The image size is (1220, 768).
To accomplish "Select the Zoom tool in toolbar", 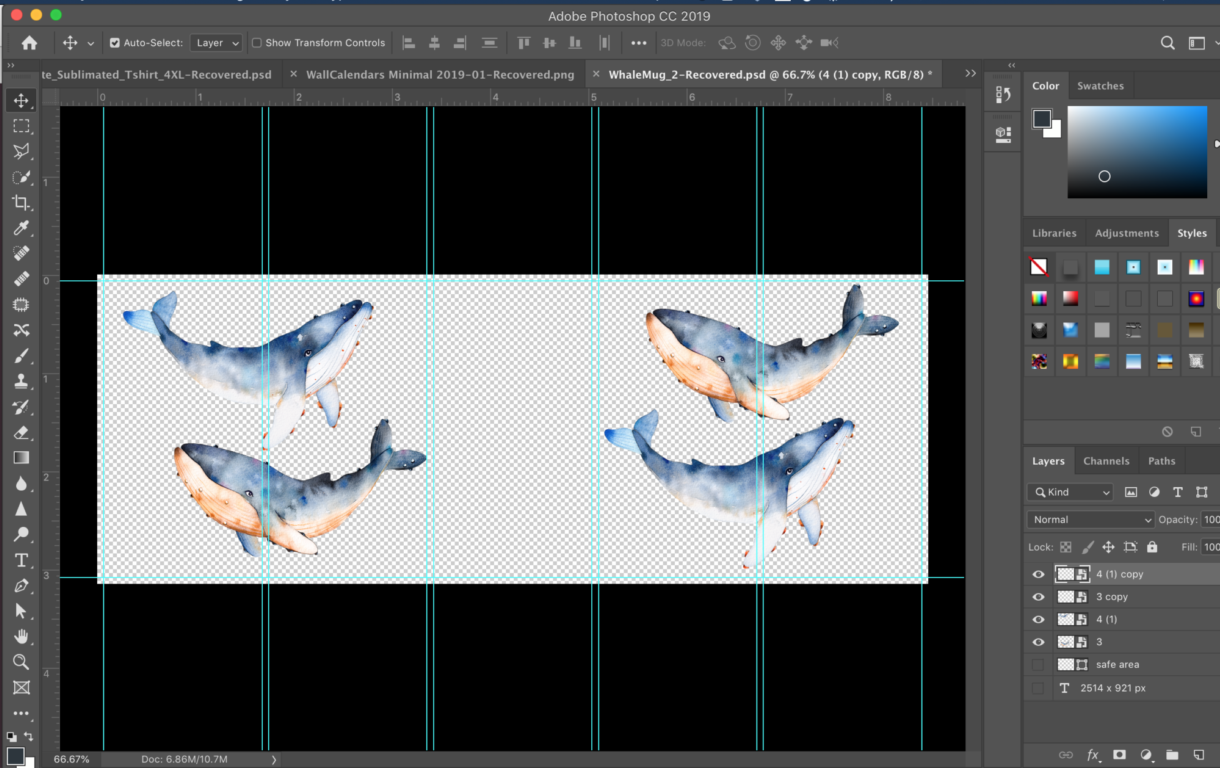I will tap(21, 662).
